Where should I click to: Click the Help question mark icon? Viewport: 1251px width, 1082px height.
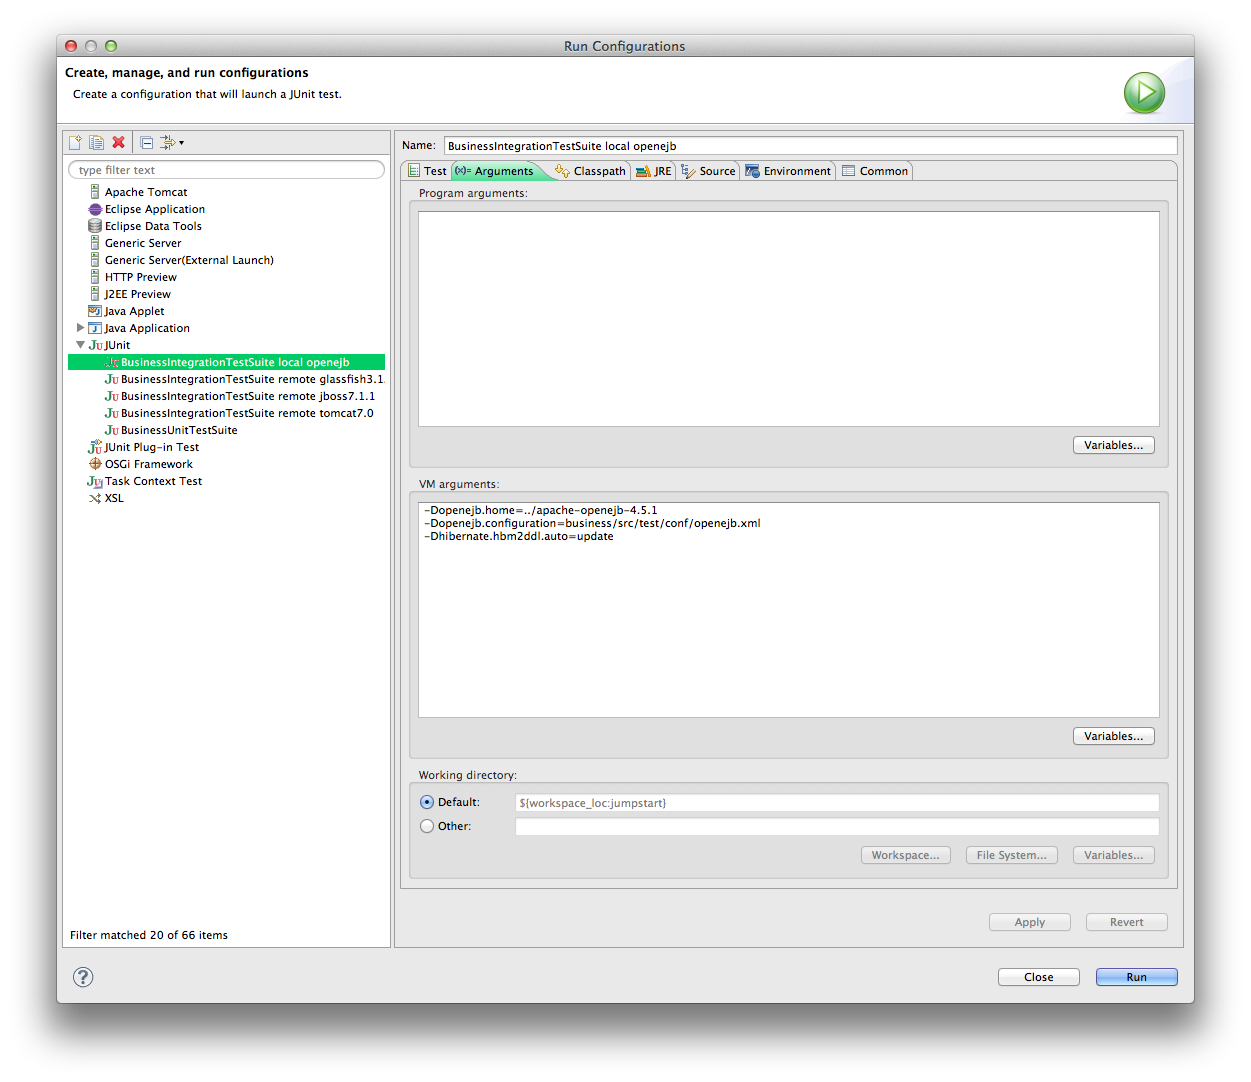83,977
